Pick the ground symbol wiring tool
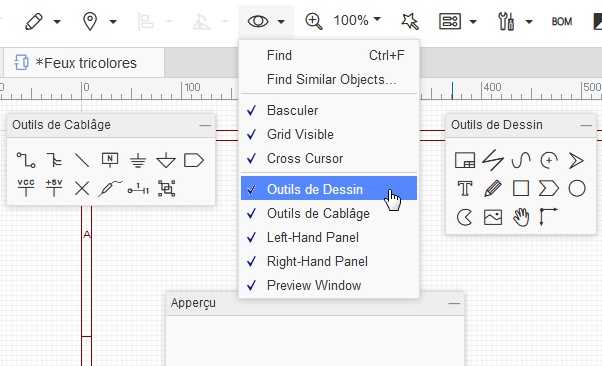The width and height of the screenshot is (602, 366). (x=138, y=160)
